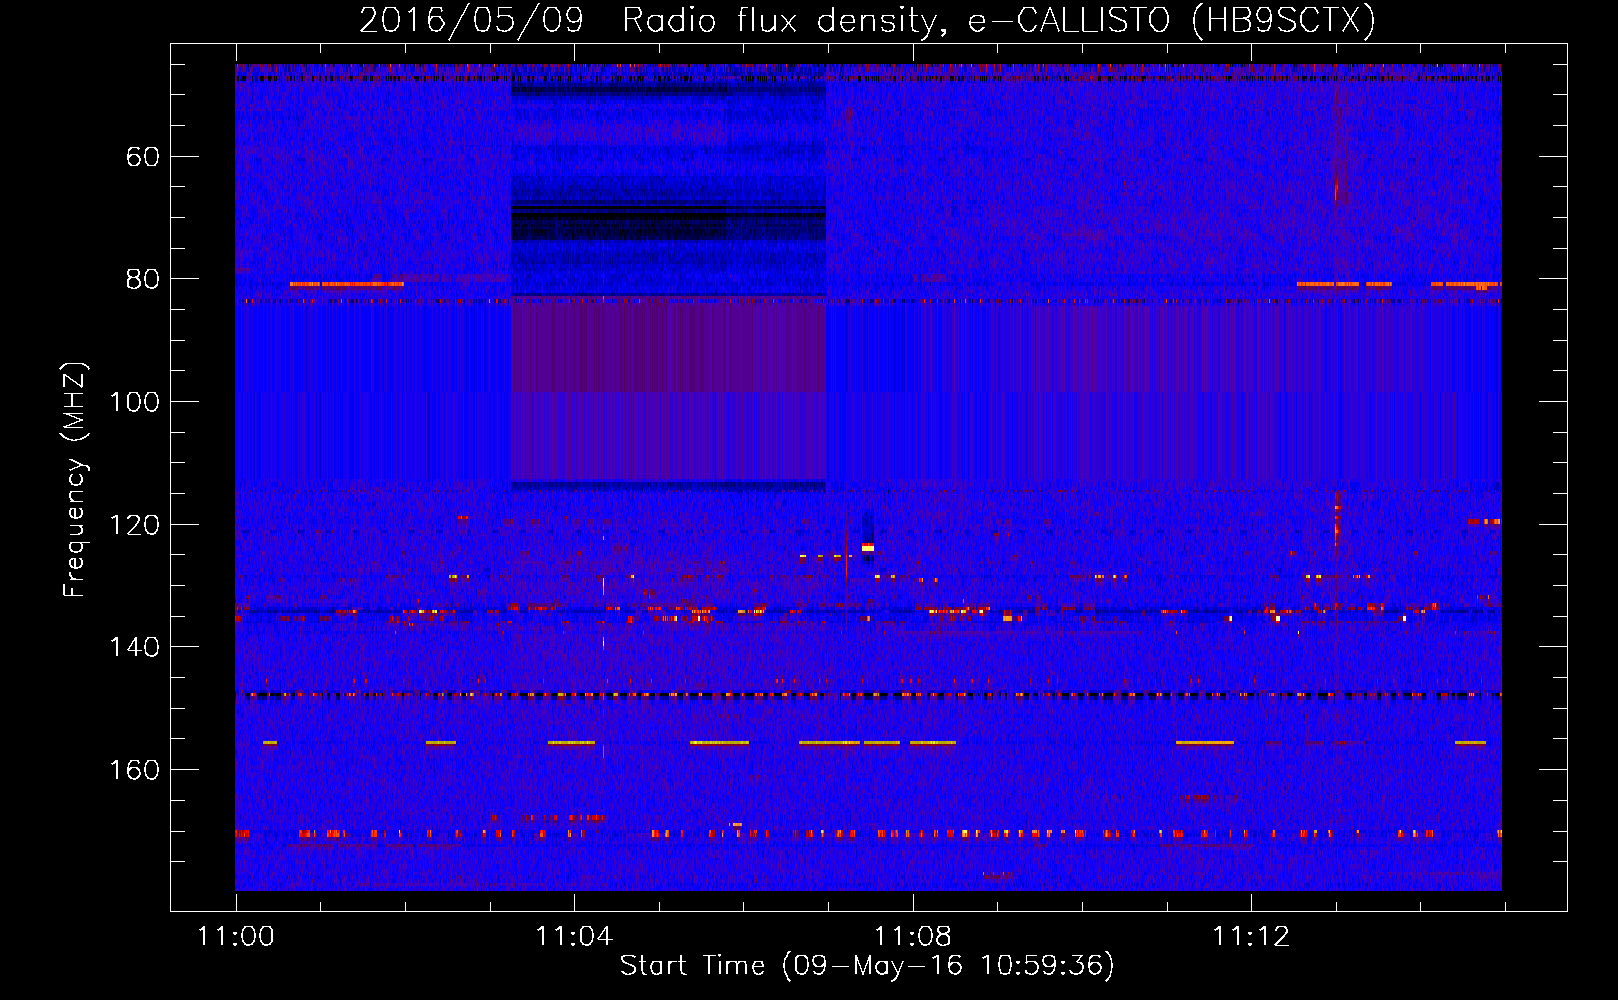This screenshot has height=1000, width=1618.
Task: Click the dark purple band between 85-98 MHz
Action: pyautogui.click(x=668, y=345)
